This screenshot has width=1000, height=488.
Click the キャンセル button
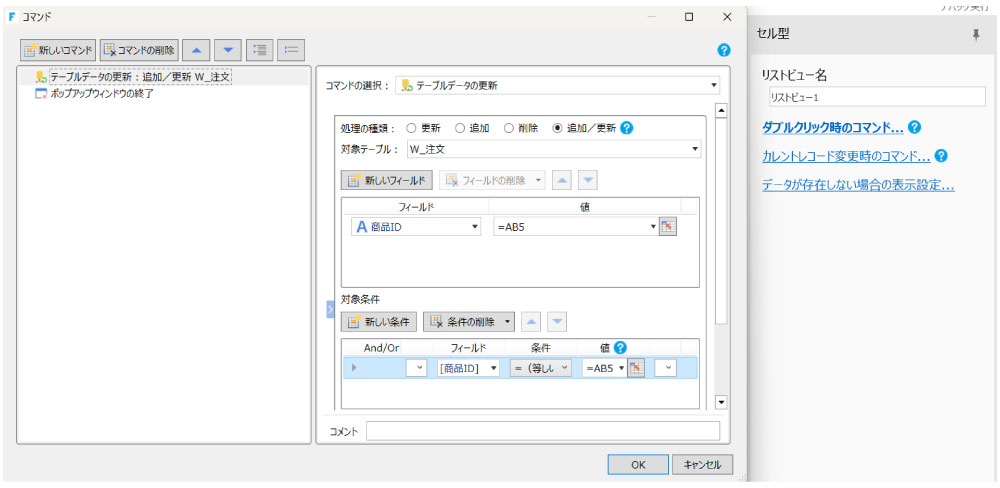tap(702, 465)
